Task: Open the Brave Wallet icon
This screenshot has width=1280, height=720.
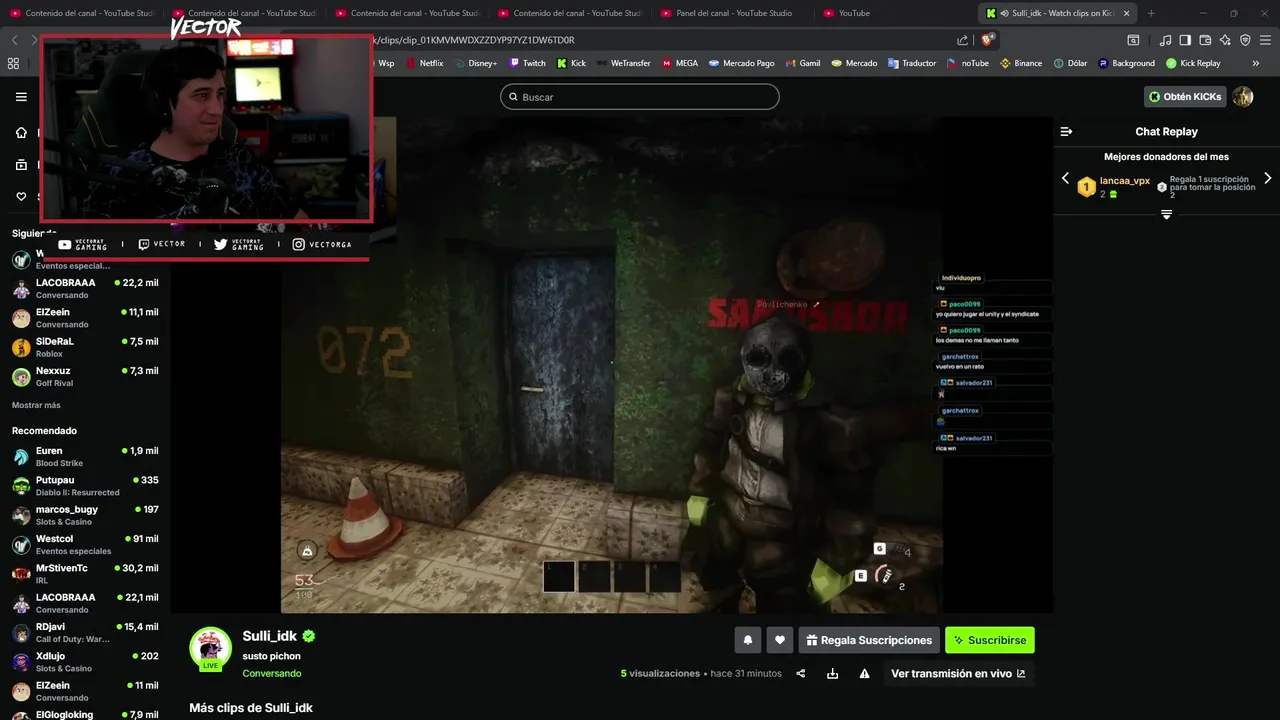Action: [x=1205, y=40]
